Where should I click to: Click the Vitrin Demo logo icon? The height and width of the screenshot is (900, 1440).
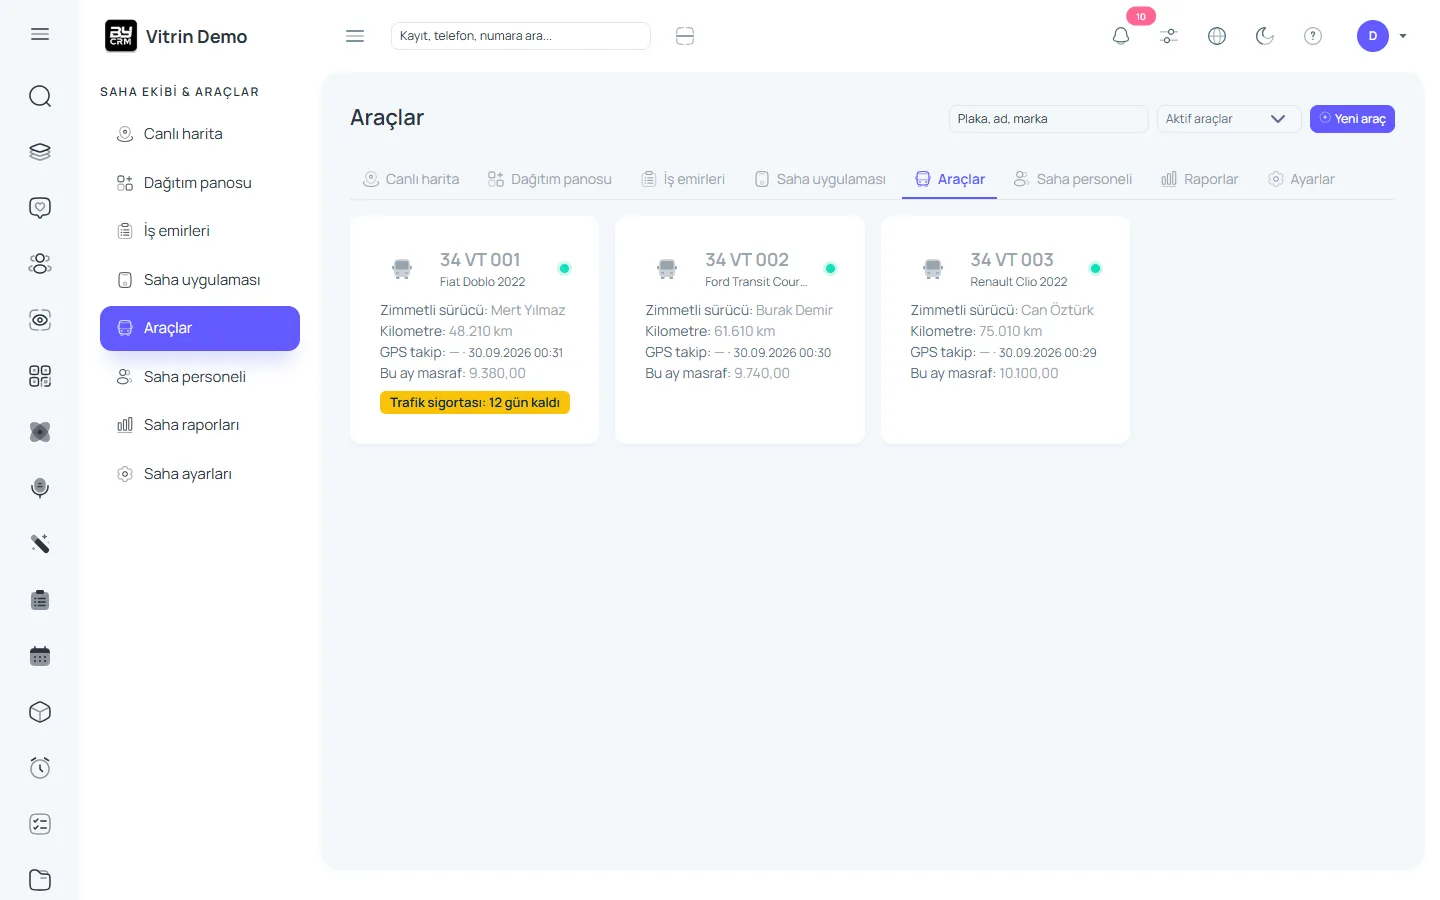[x=121, y=36]
